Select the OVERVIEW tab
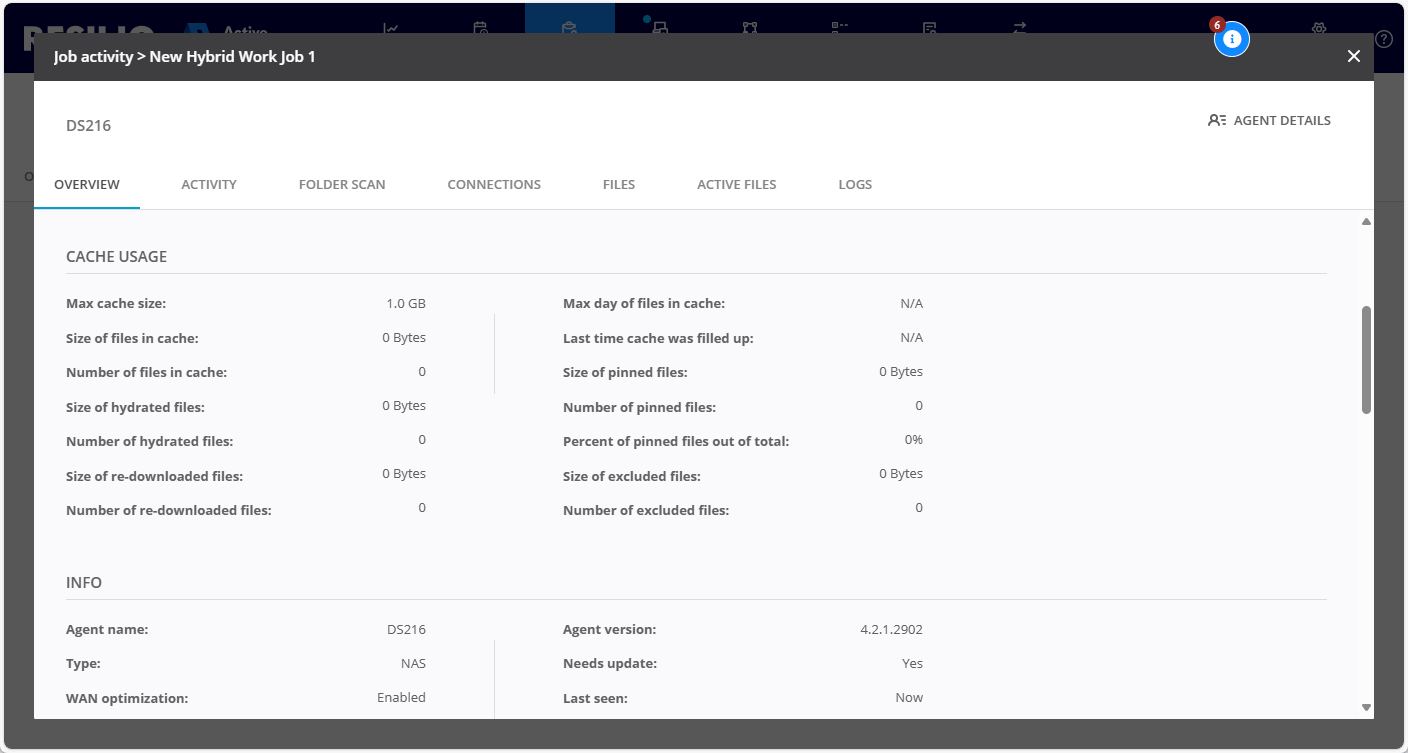1408x753 pixels. 87,185
